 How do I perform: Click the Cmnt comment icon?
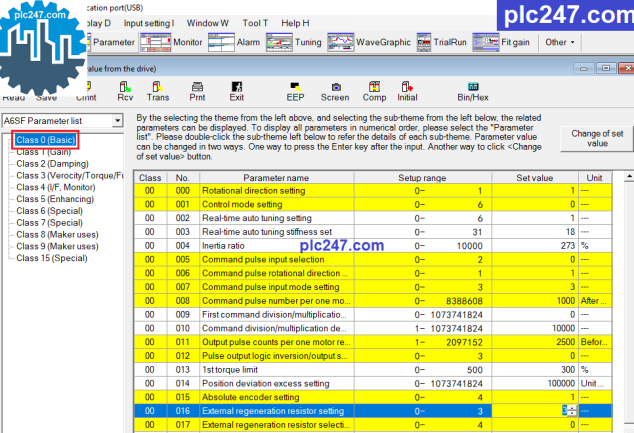(x=87, y=92)
